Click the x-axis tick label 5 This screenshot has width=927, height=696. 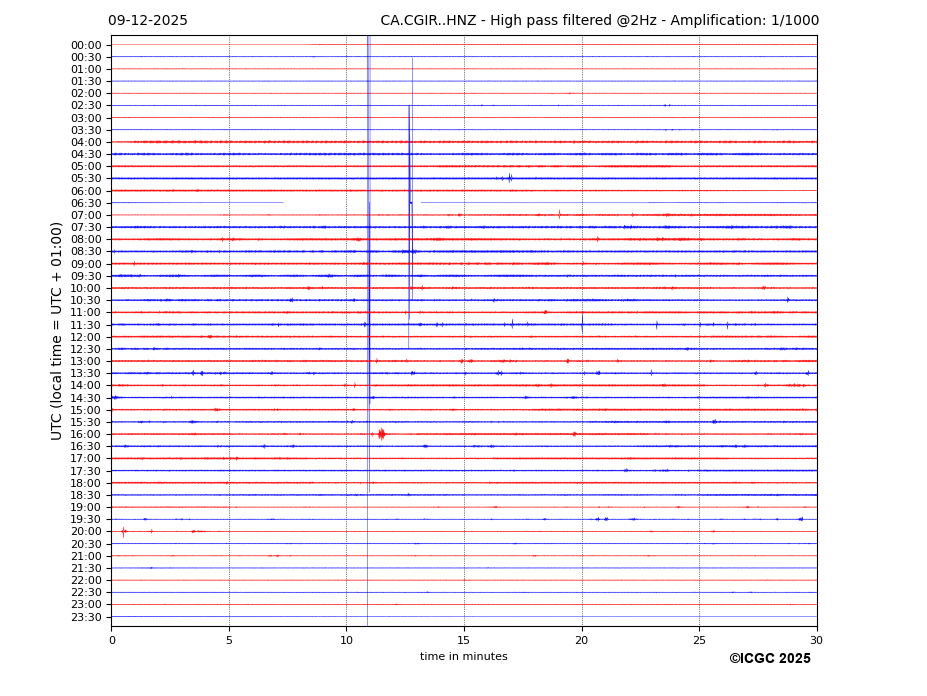tap(229, 640)
